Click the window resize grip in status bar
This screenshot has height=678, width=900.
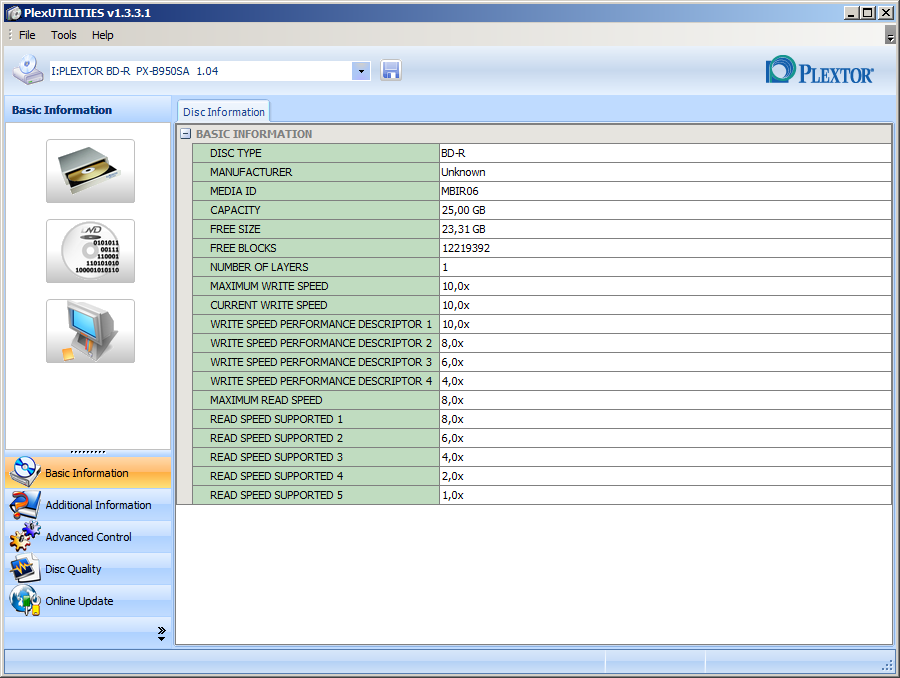pyautogui.click(x=887, y=664)
